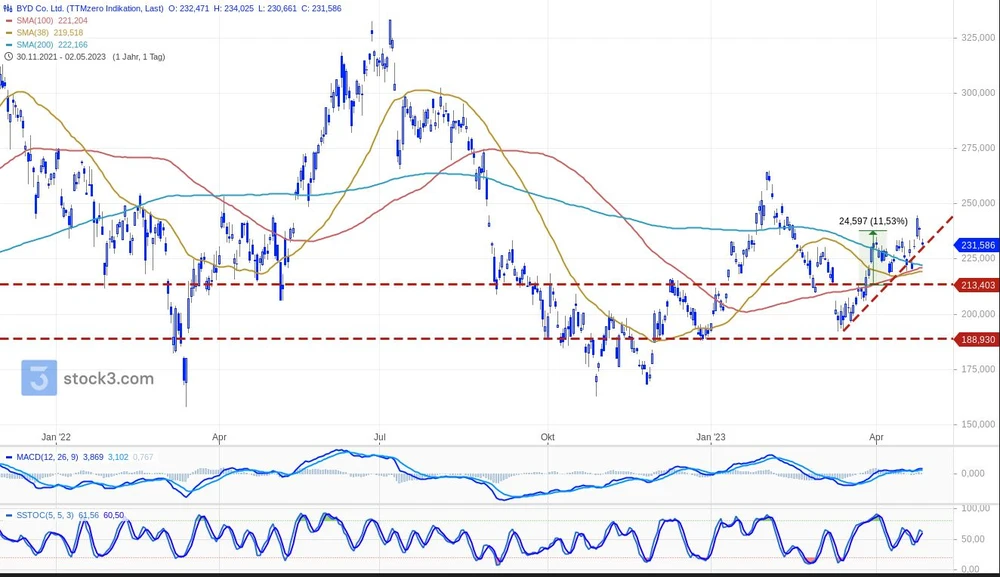This screenshot has height=577, width=1000.
Task: Select the SMA(200) legend entry
Action: tap(52, 45)
